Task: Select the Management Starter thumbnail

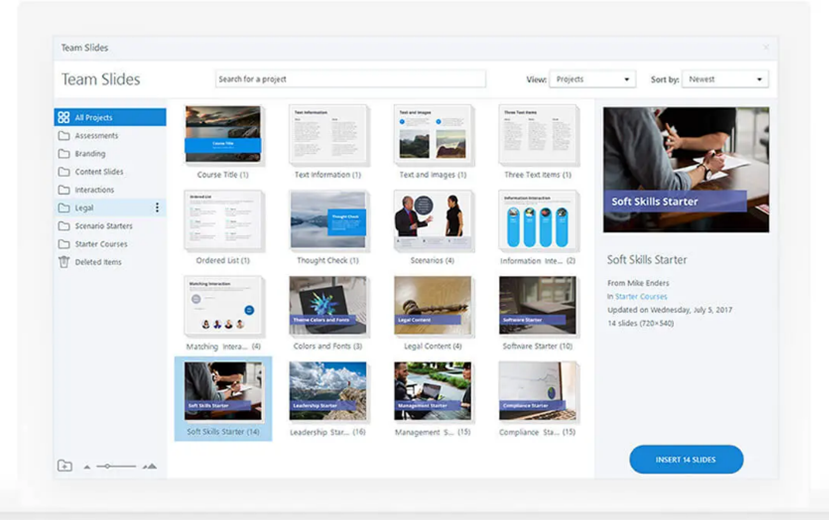Action: pyautogui.click(x=432, y=391)
